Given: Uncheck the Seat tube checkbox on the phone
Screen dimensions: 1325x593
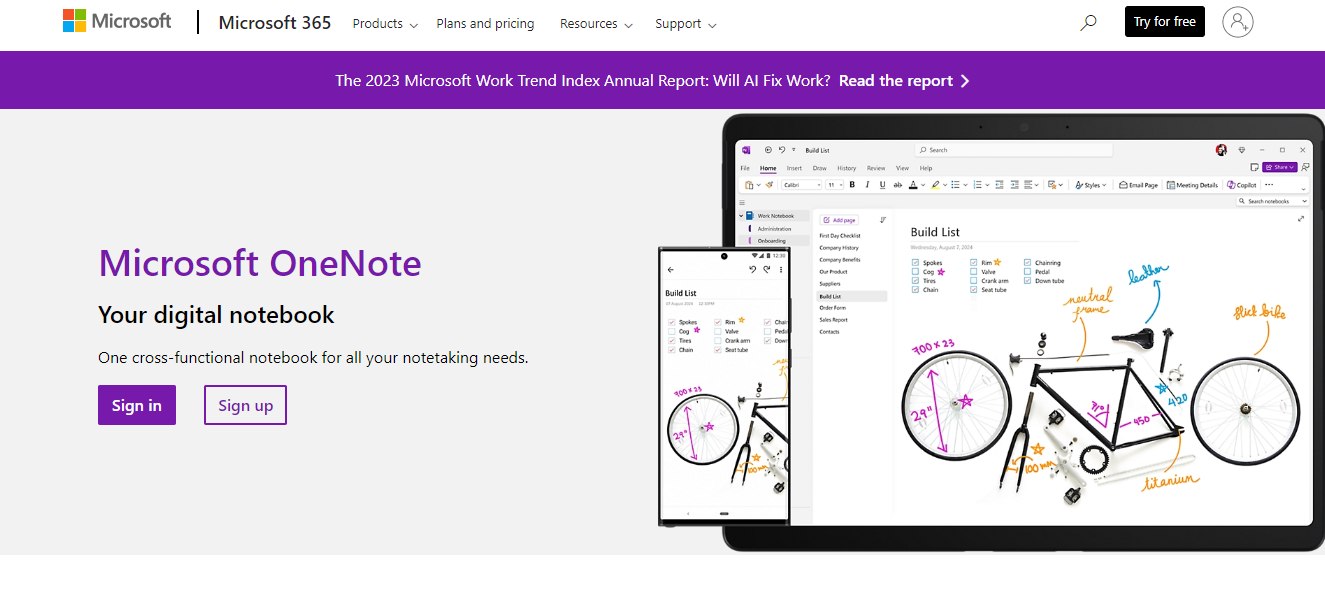Looking at the screenshot, I should tap(718, 350).
